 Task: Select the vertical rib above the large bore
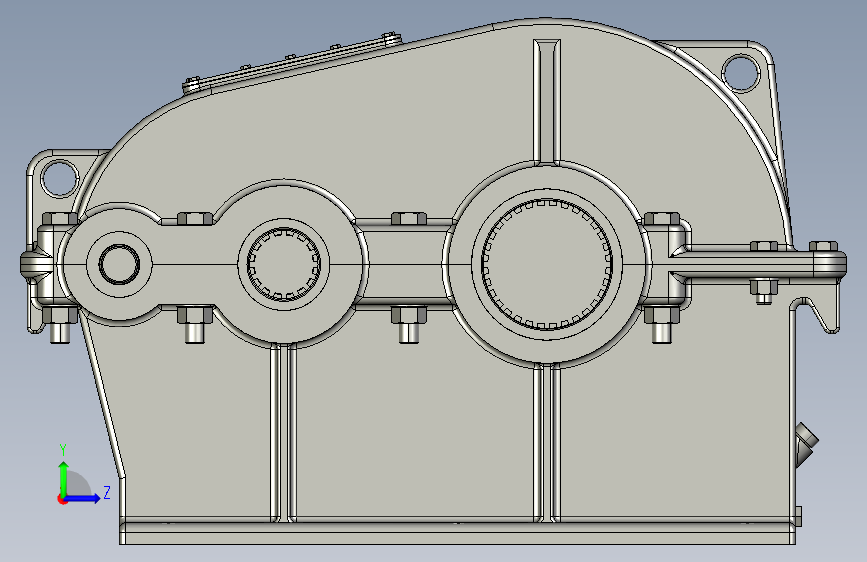coord(546,101)
